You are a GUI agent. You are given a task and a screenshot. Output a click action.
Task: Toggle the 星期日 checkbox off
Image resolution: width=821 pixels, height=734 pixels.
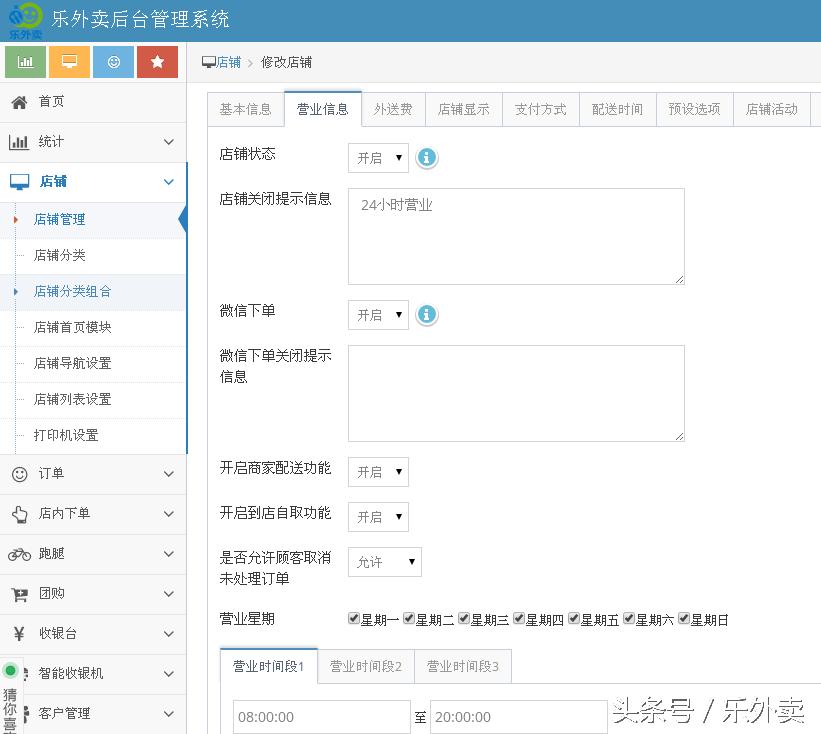684,618
